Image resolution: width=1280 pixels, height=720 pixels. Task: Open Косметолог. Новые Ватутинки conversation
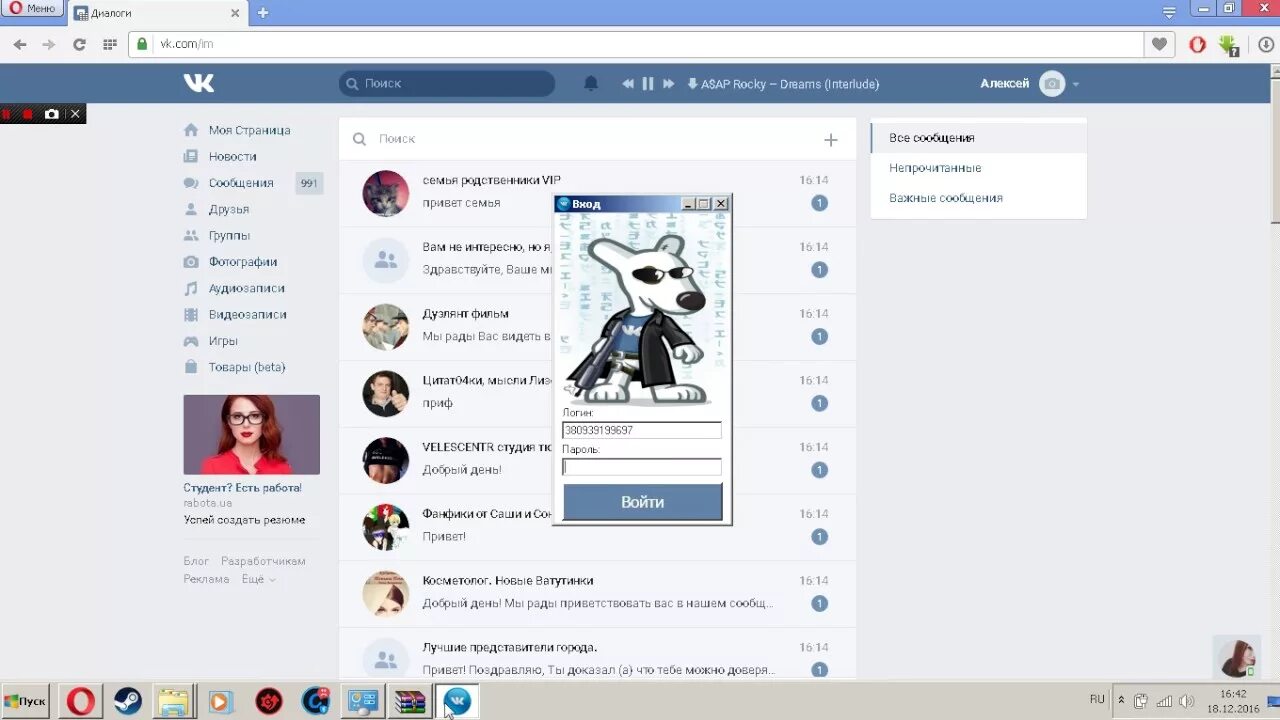[597, 594]
